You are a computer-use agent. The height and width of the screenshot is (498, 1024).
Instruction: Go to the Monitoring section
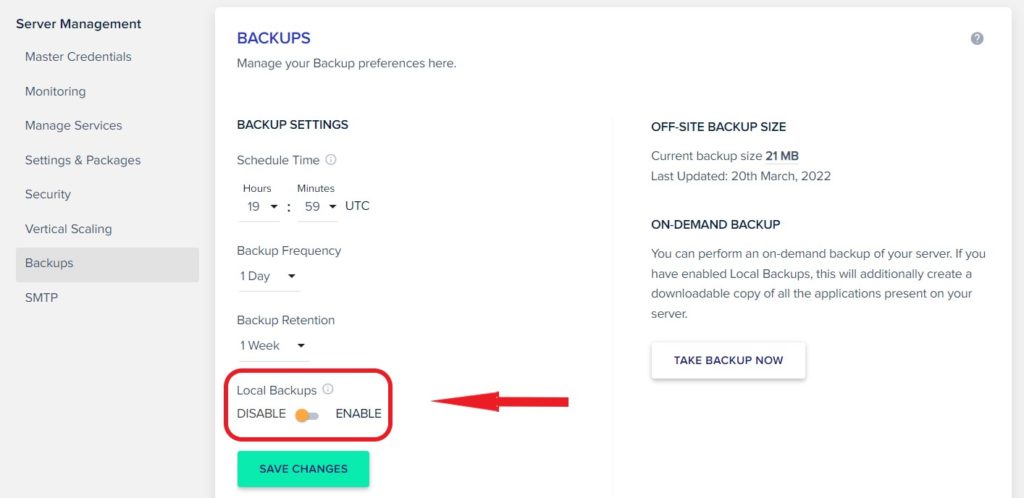(x=56, y=91)
